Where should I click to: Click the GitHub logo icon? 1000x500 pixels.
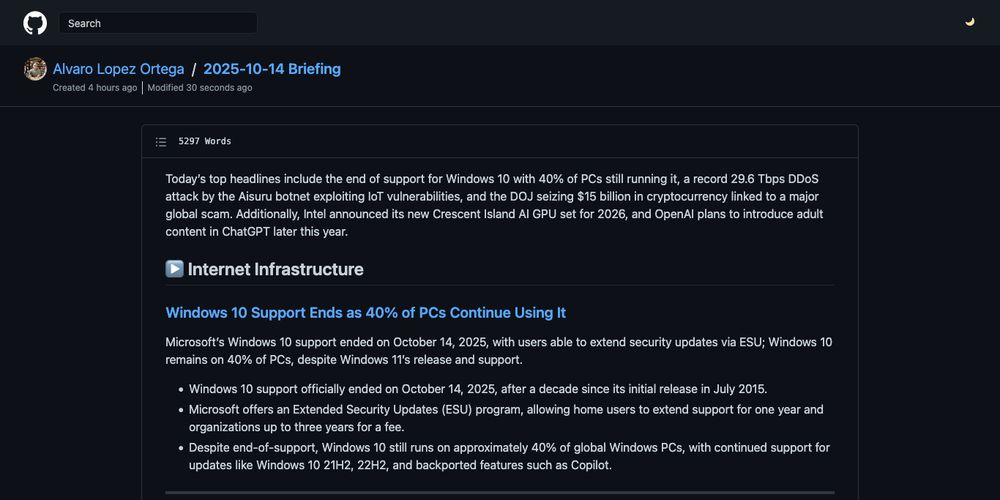[35, 23]
